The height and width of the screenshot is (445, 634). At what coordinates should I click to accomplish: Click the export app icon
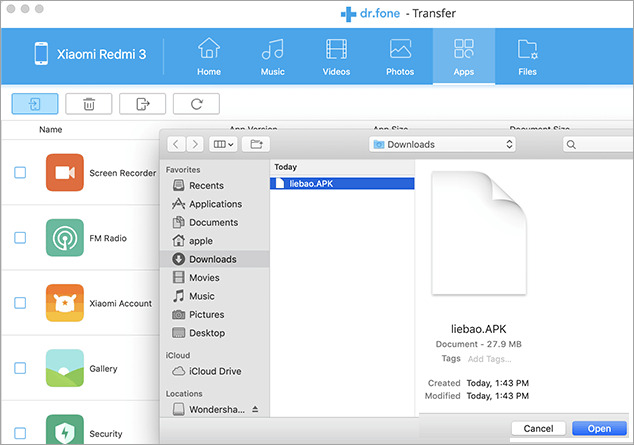[x=142, y=104]
